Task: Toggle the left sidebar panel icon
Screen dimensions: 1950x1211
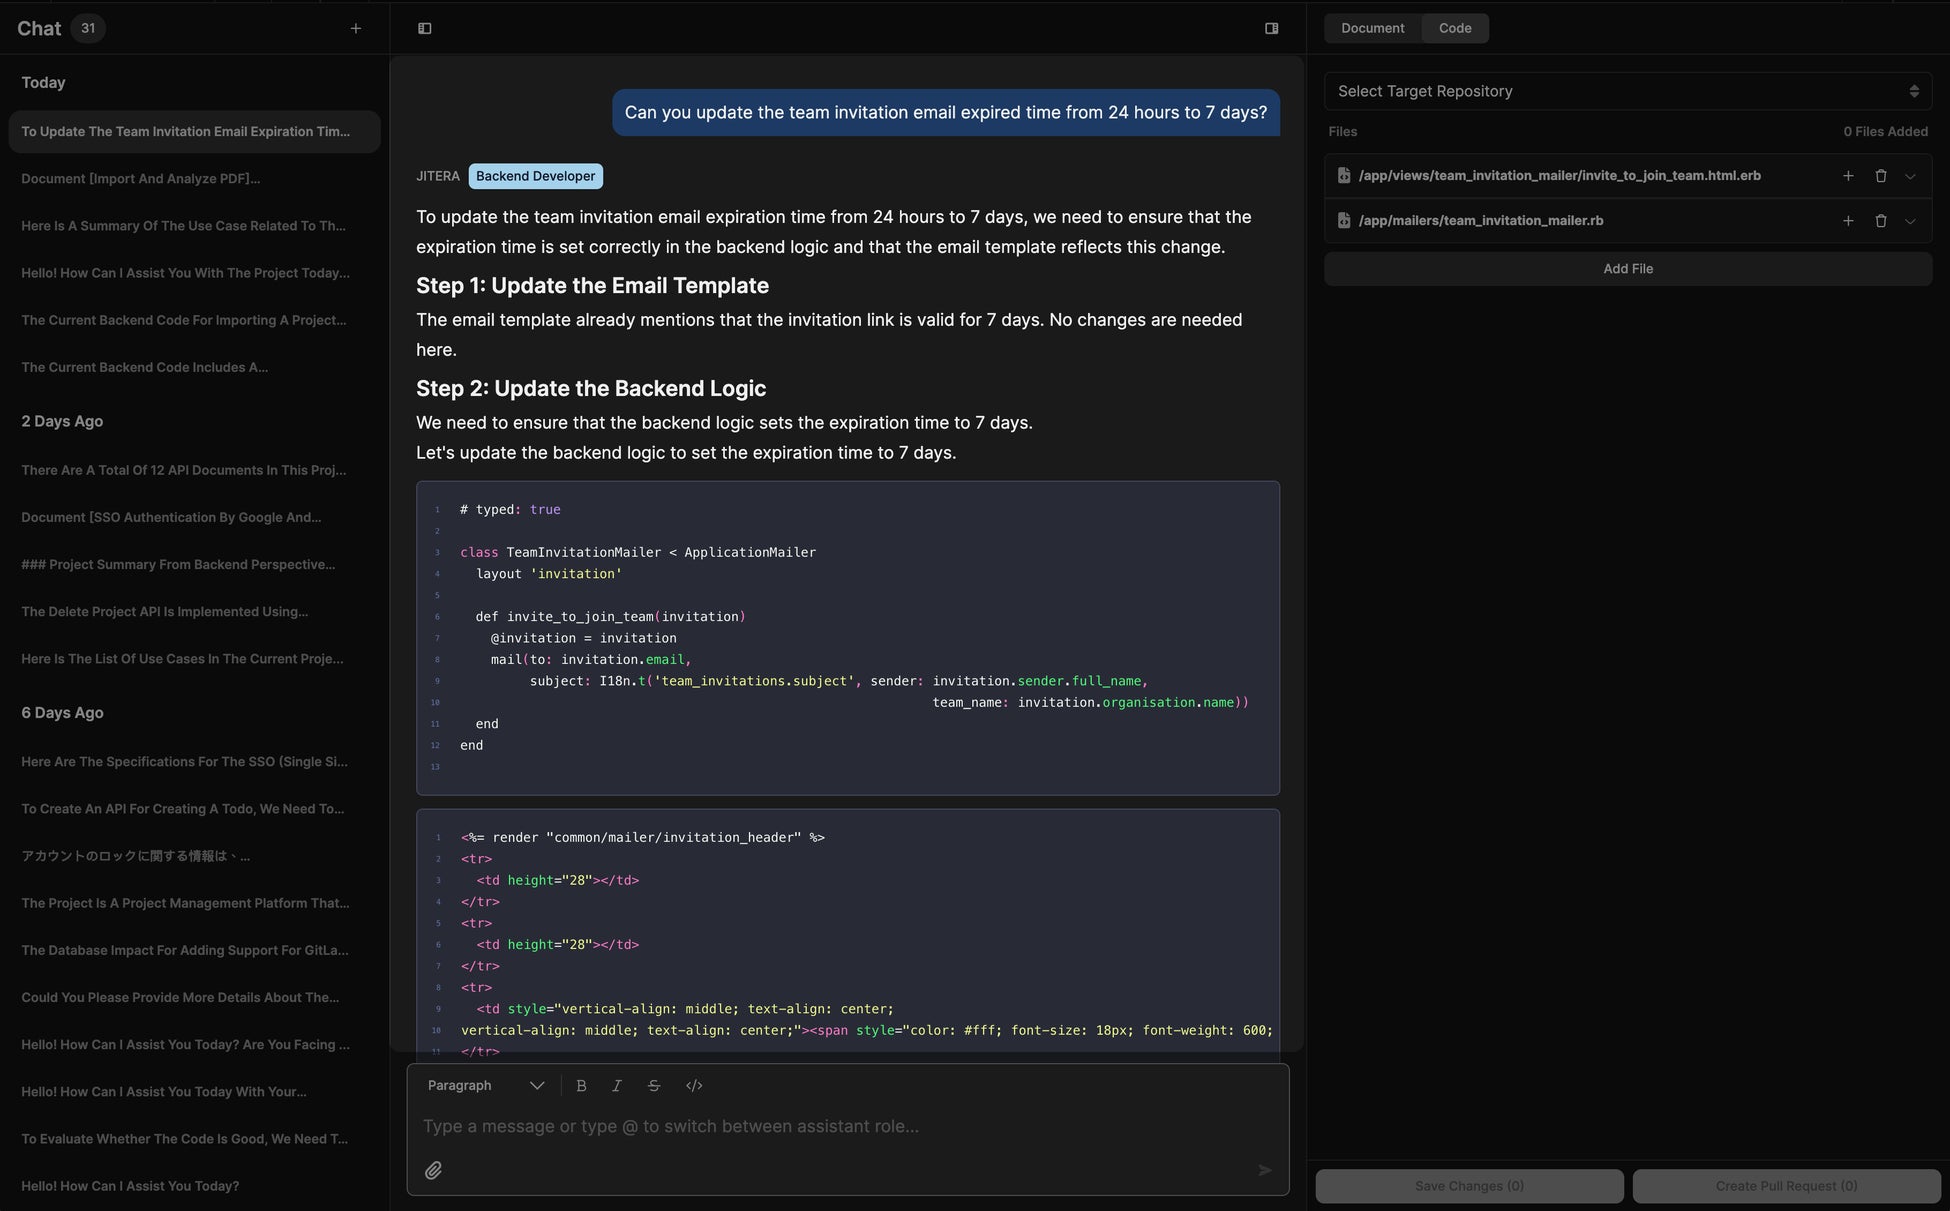Action: [x=425, y=29]
